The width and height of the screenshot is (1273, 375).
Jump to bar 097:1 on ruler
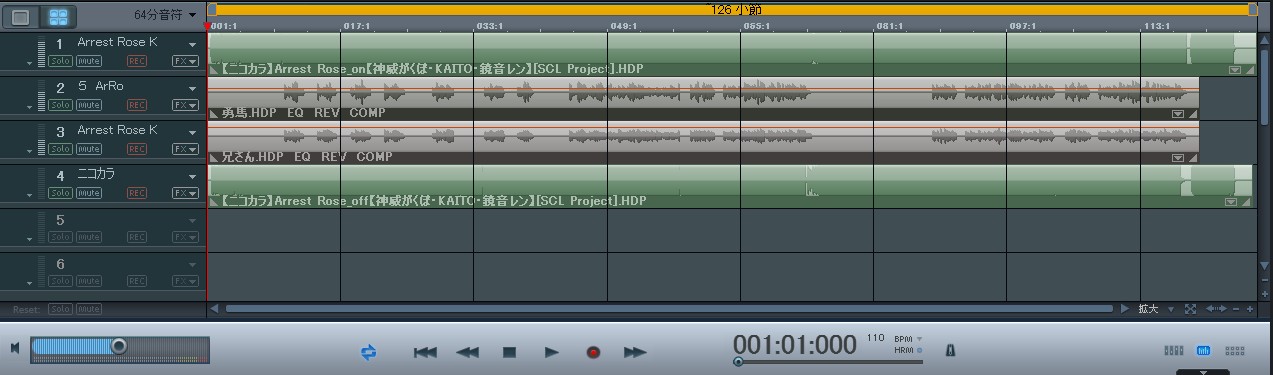1023,26
